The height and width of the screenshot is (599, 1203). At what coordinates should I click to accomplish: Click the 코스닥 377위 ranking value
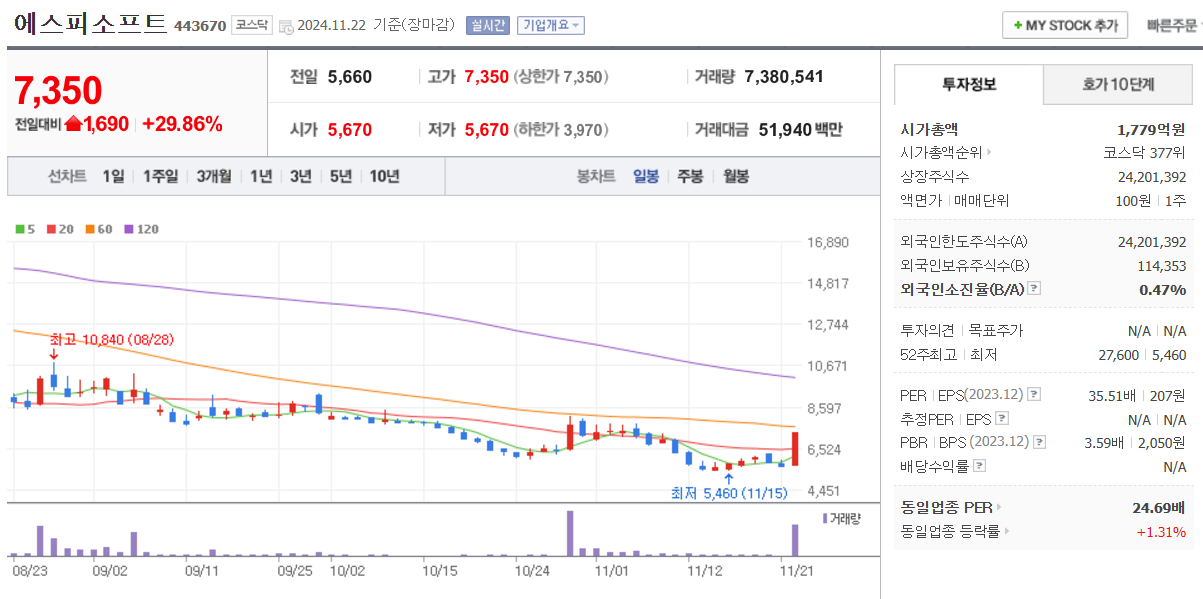1145,153
